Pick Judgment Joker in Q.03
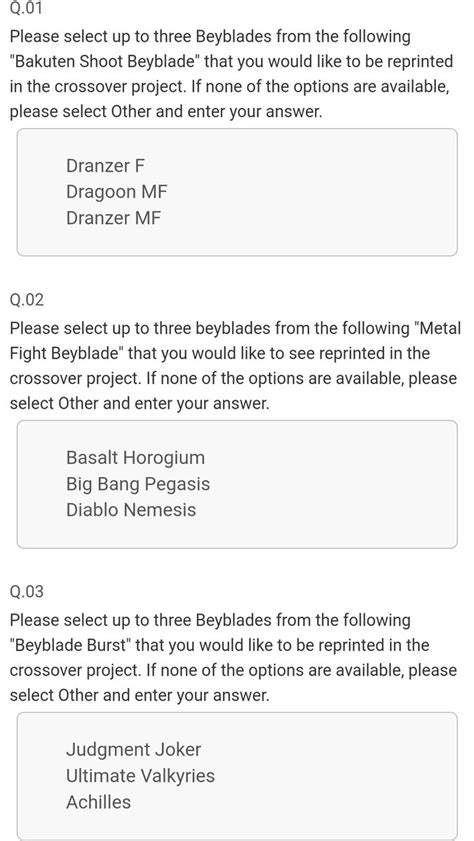This screenshot has width=474, height=841. coord(134,749)
